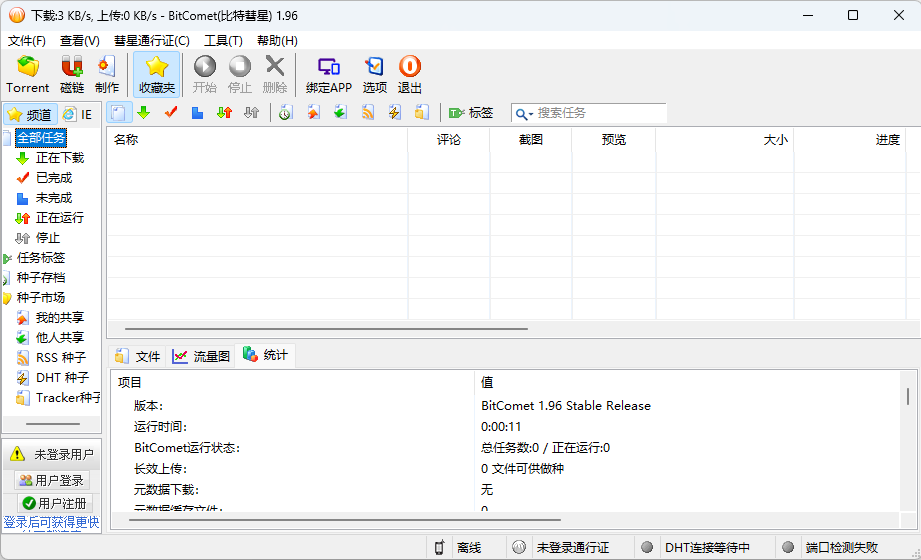Open the 工具(T) menu
The image size is (921, 560).
[223, 41]
